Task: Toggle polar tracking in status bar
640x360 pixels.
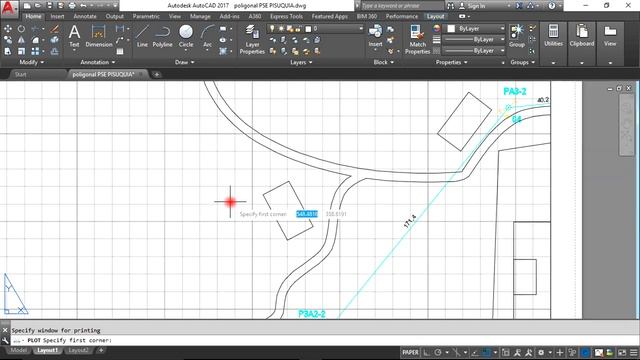Action: point(438,352)
